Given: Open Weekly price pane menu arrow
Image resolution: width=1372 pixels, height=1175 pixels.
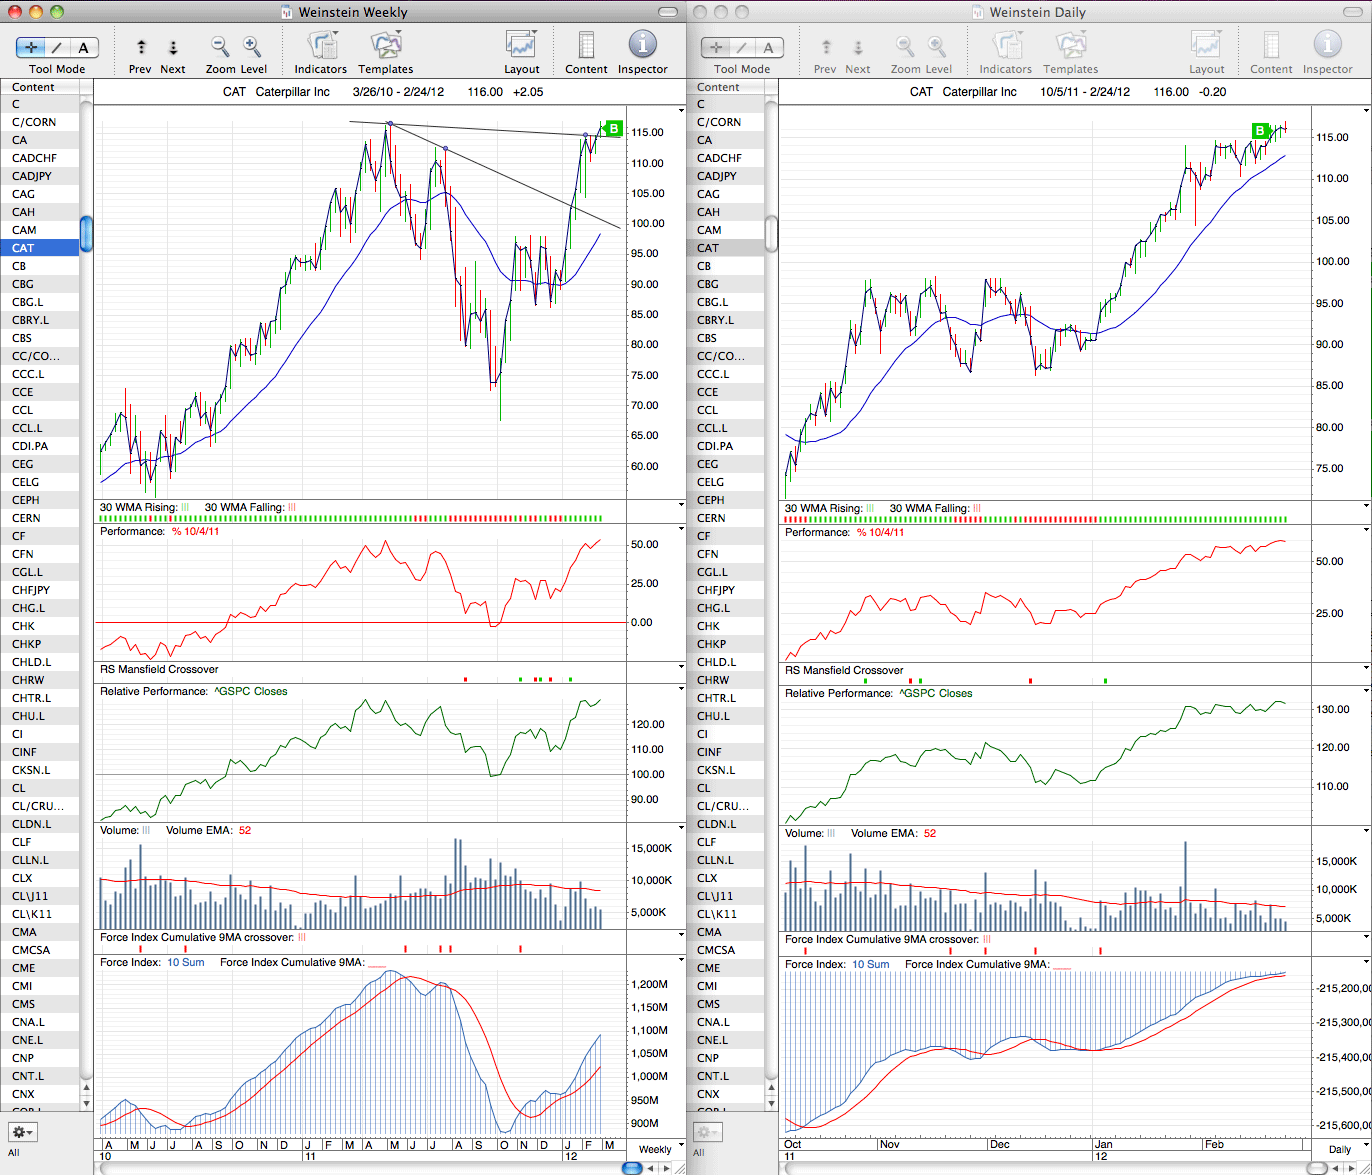Looking at the screenshot, I should 682,110.
